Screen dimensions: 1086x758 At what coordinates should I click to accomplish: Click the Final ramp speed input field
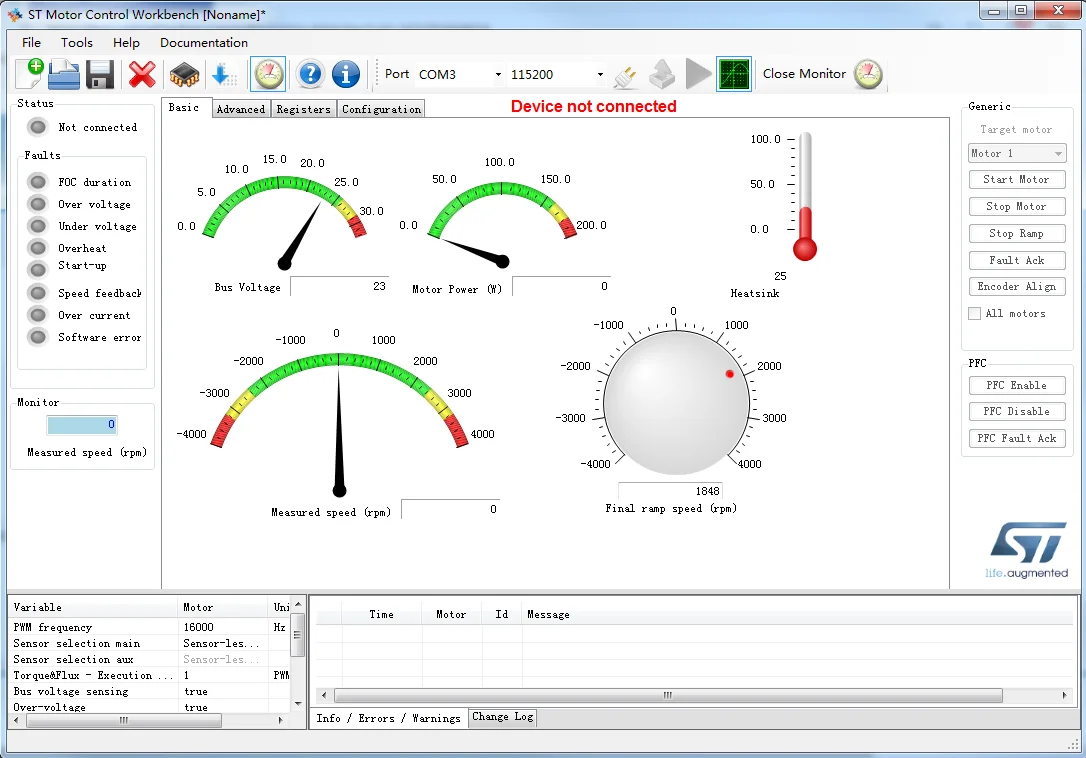pos(670,491)
